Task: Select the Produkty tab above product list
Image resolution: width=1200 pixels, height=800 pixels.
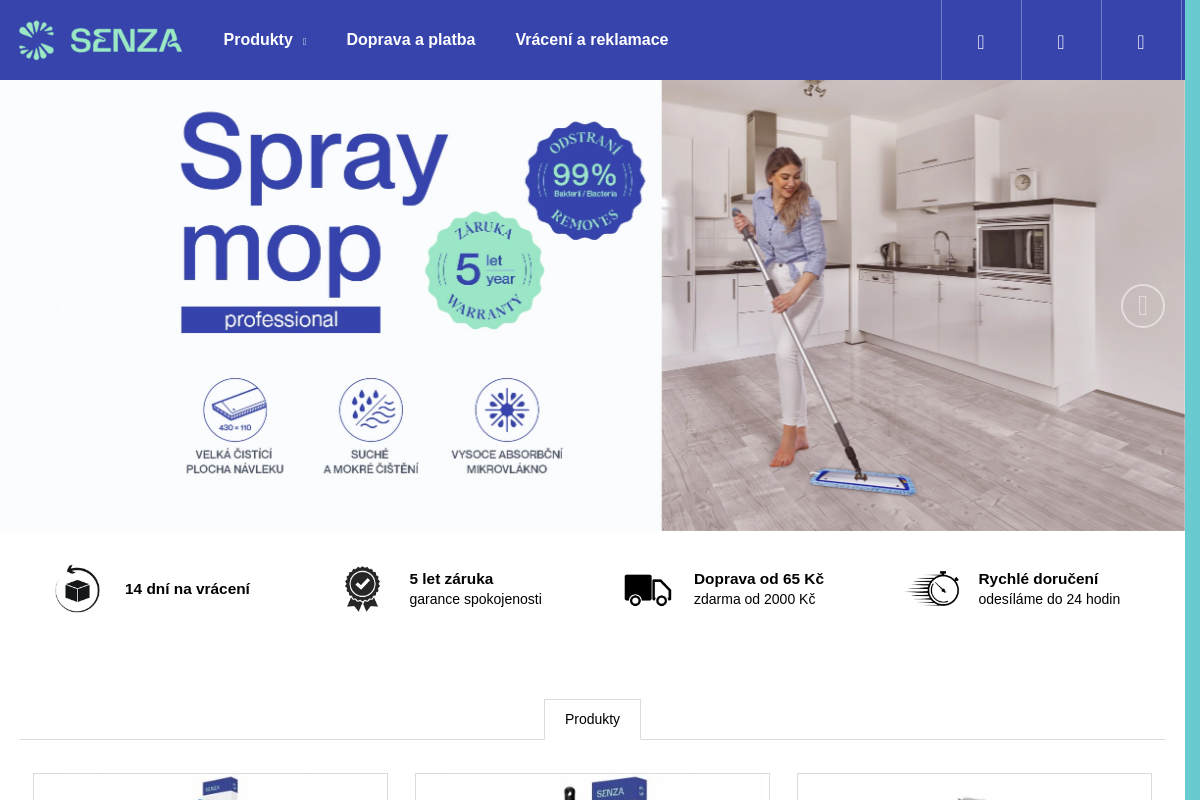Action: [x=592, y=719]
